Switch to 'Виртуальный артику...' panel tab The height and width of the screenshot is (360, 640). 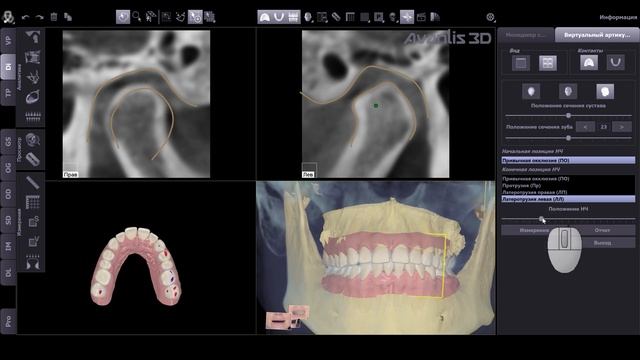[597, 35]
